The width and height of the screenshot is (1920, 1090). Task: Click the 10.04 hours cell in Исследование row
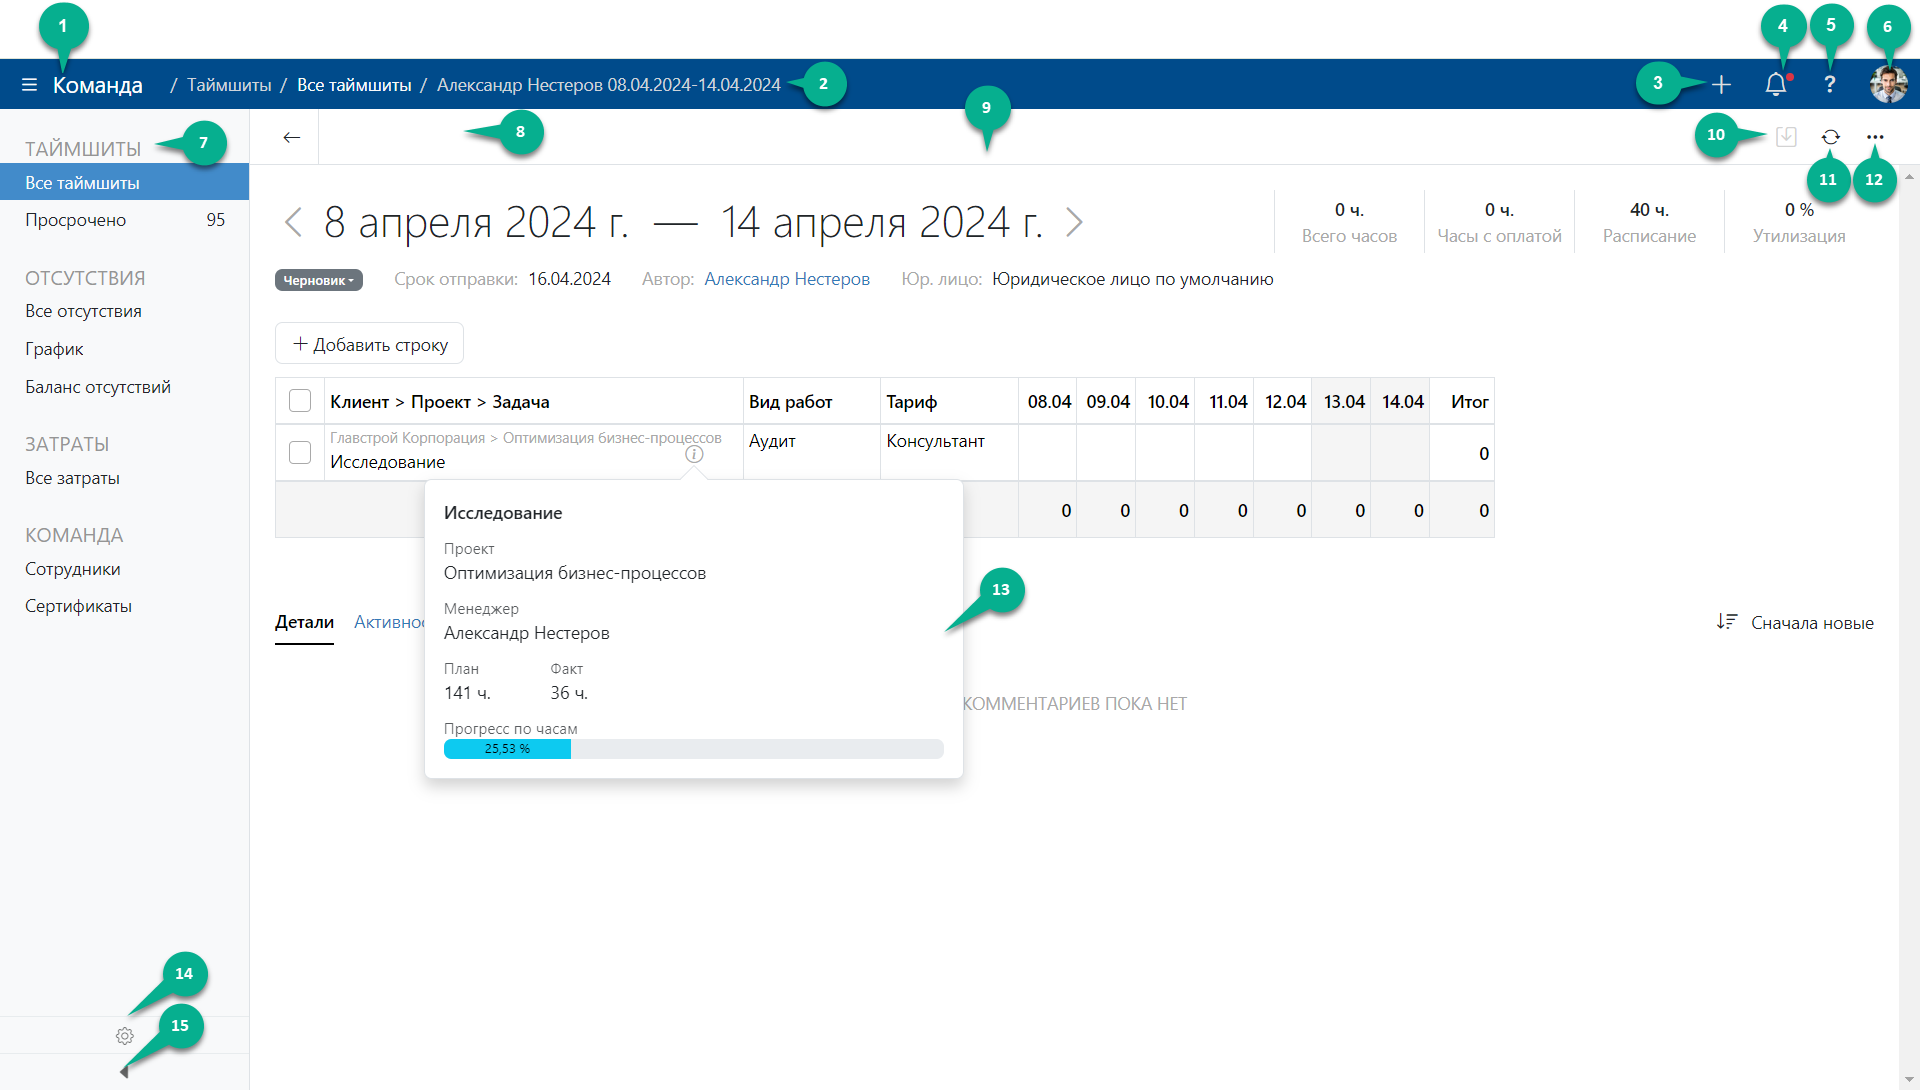[1165, 453]
